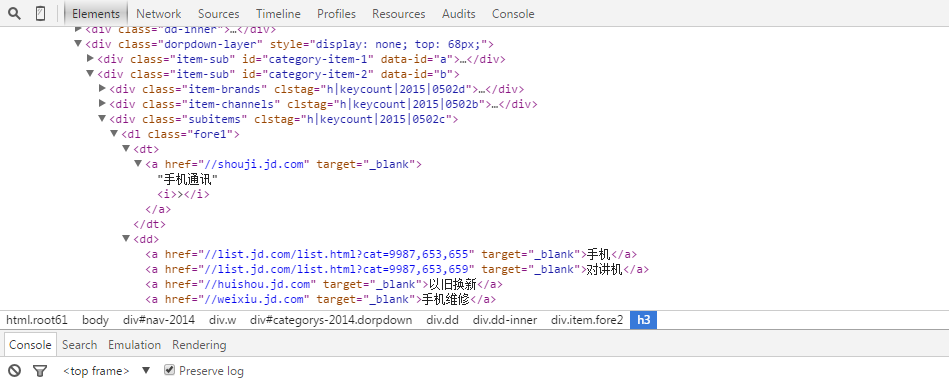Image resolution: width=949 pixels, height=381 pixels.
Task: Click the 以旧换新 anchor text
Action: pos(452,284)
